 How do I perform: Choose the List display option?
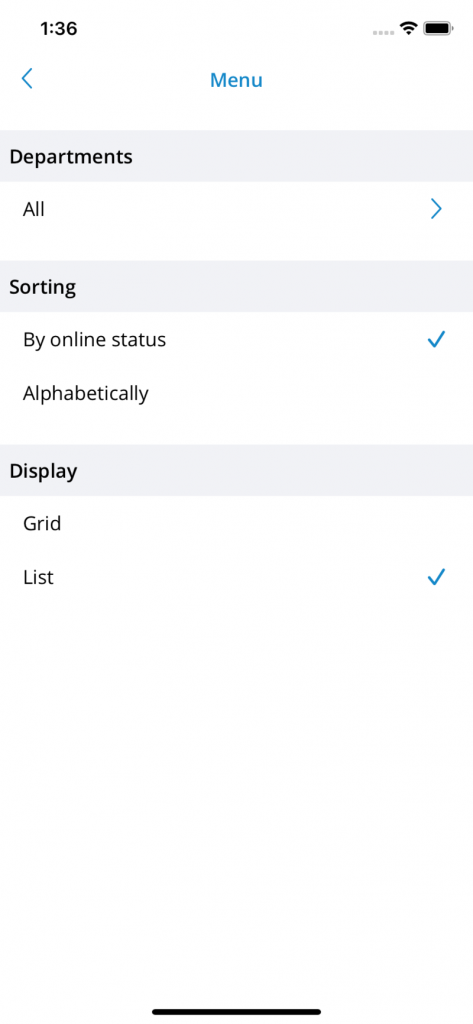click(x=236, y=577)
